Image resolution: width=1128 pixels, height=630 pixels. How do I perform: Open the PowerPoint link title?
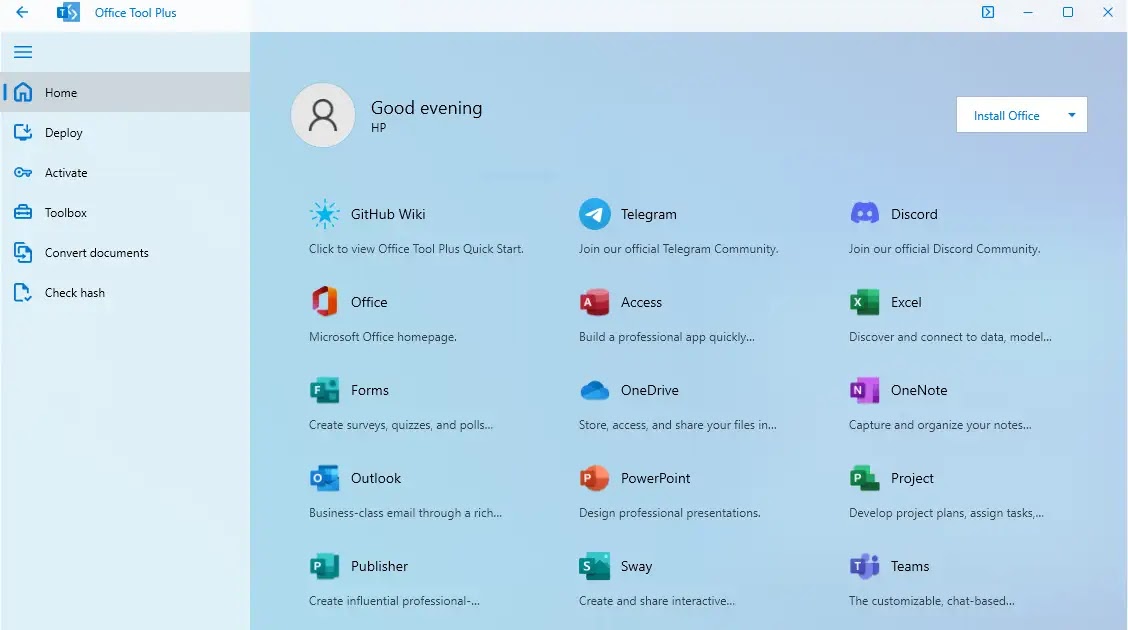coord(655,478)
